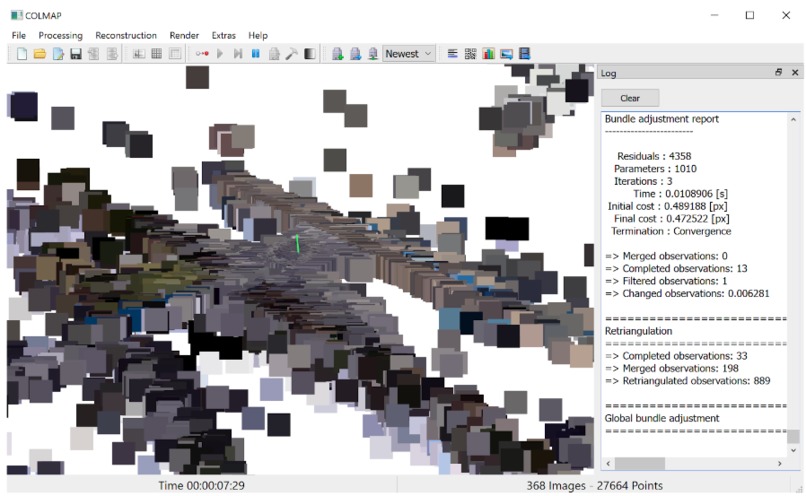Open Dense reconstruction half-shaded icon
The width and height of the screenshot is (806, 496).
[x=309, y=53]
